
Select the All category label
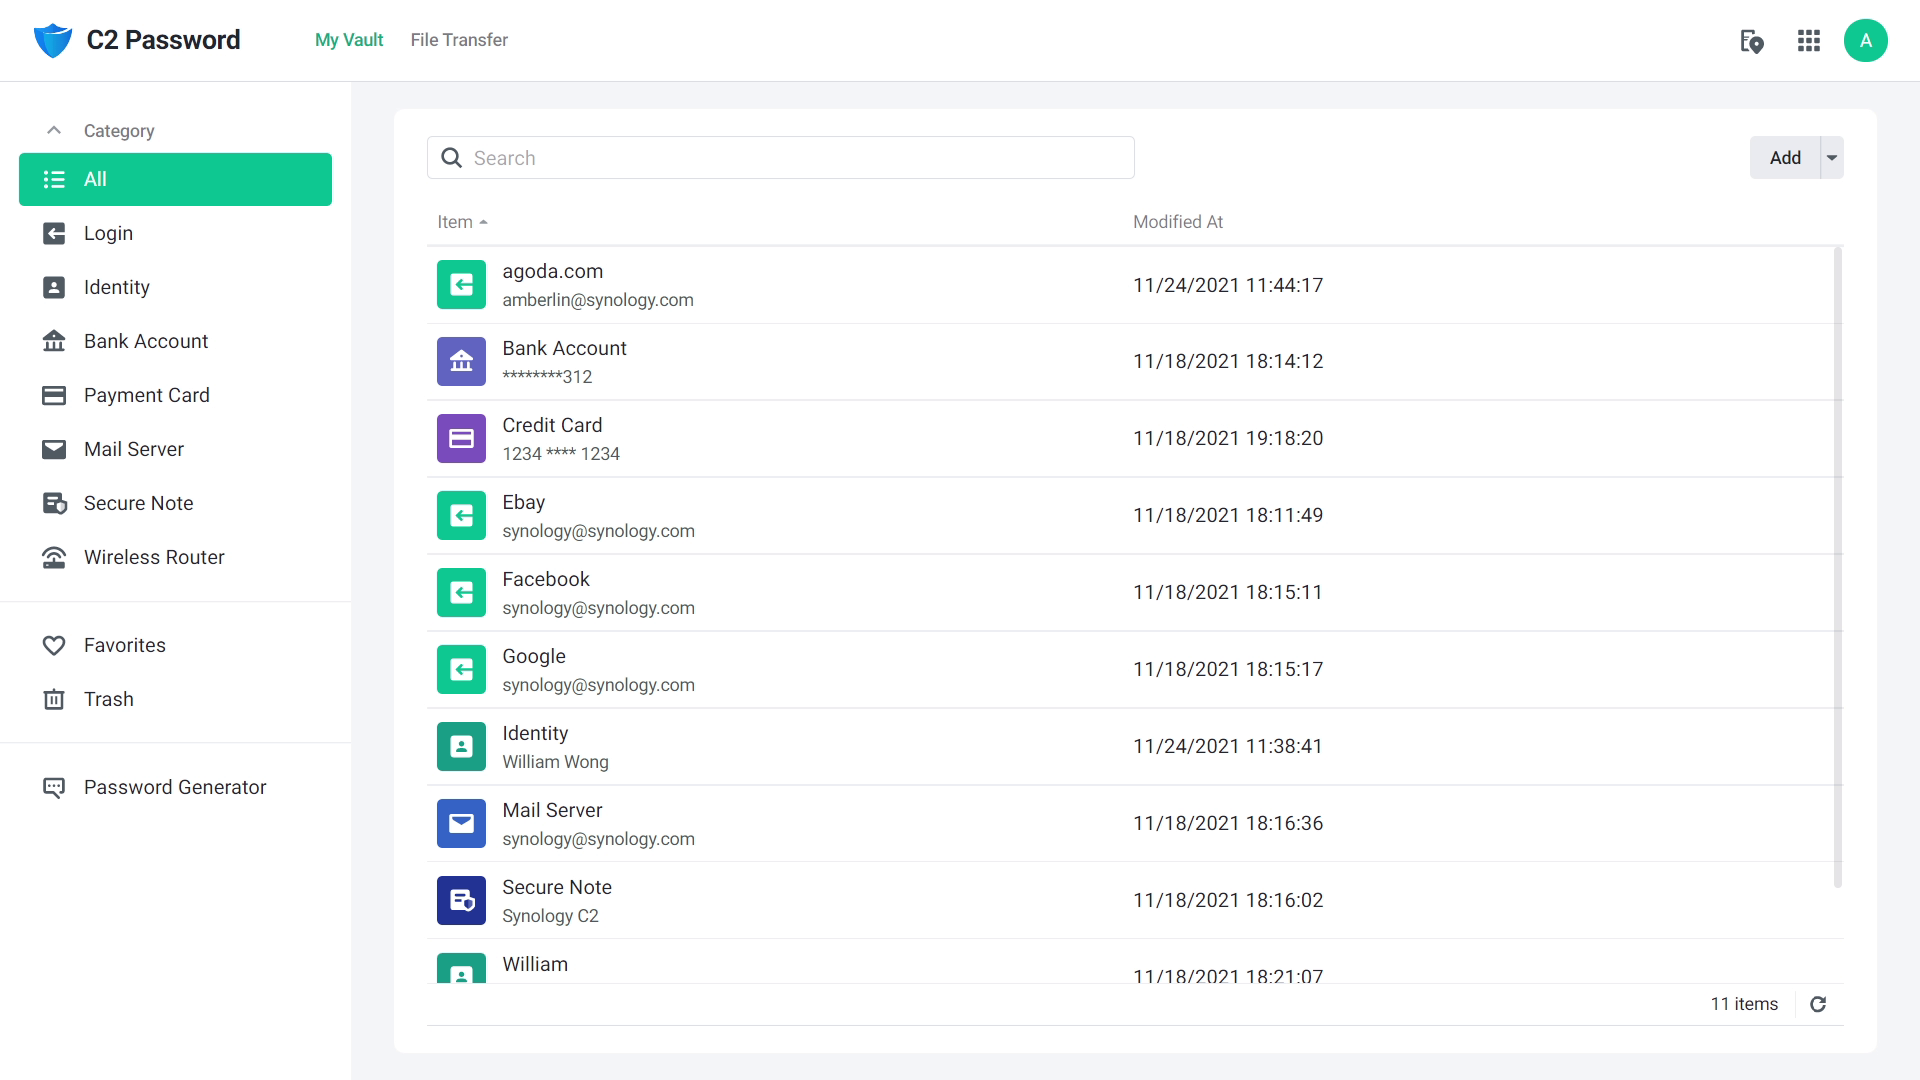95,179
